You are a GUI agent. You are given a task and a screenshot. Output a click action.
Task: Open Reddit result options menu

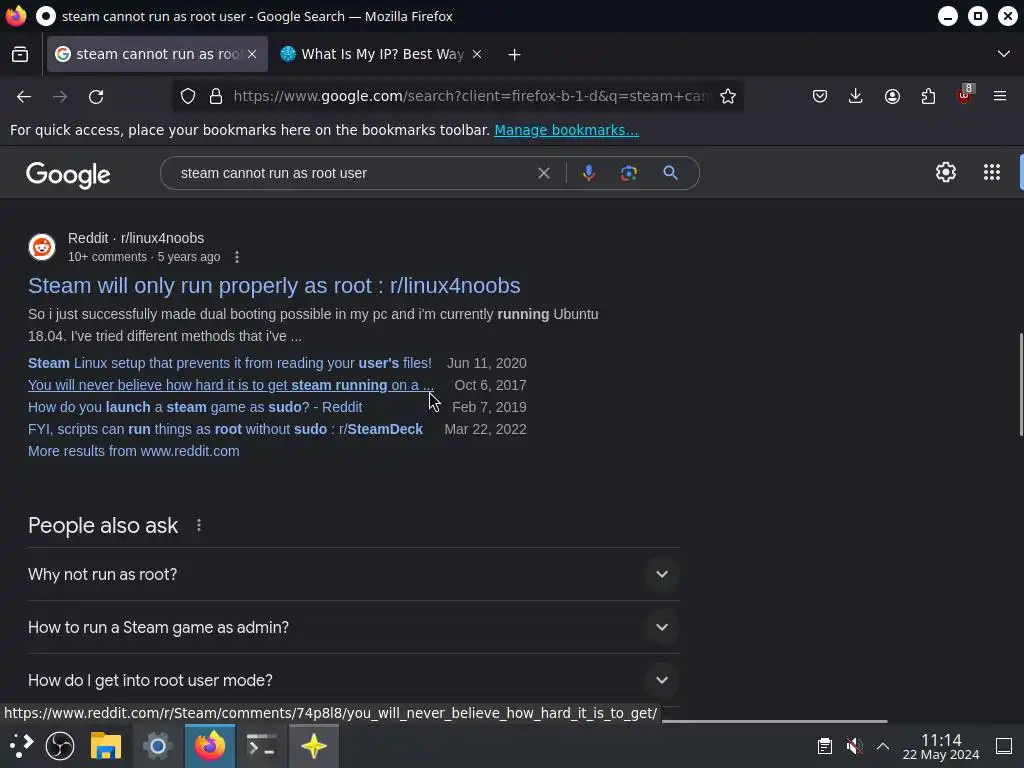237,257
